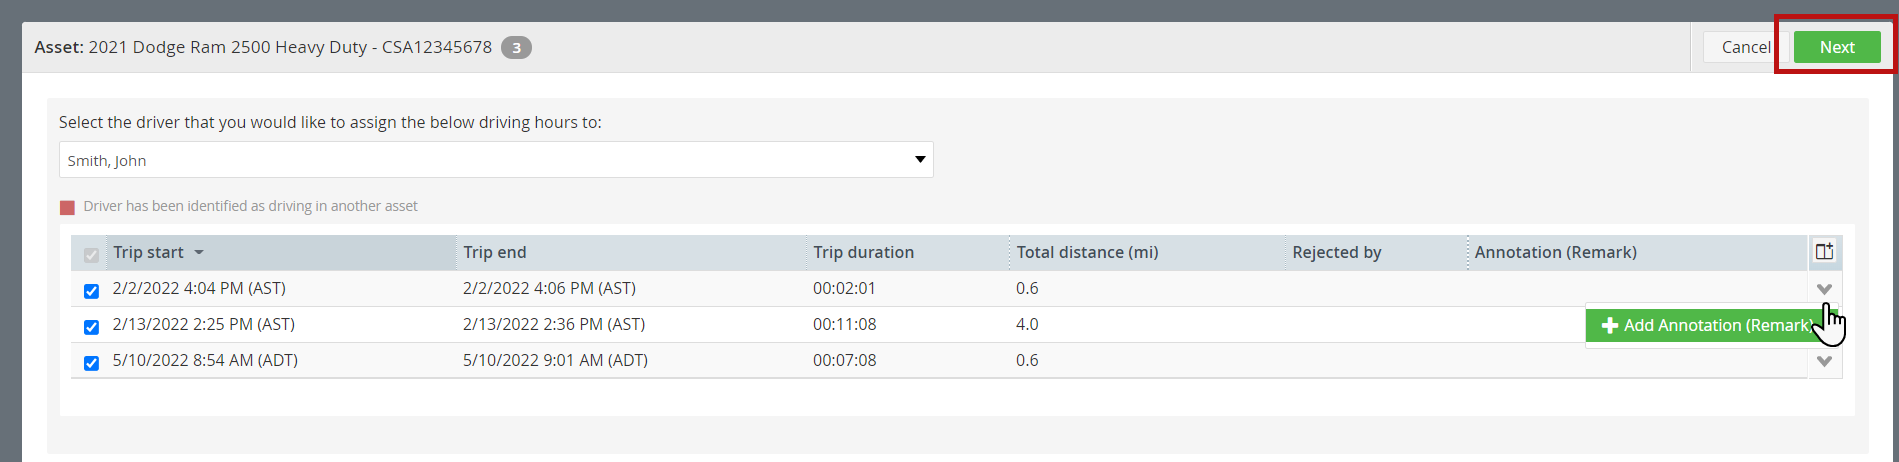
Task: Uncheck the 2/13/2022 2:25 PM trip checkbox
Action: pos(91,326)
